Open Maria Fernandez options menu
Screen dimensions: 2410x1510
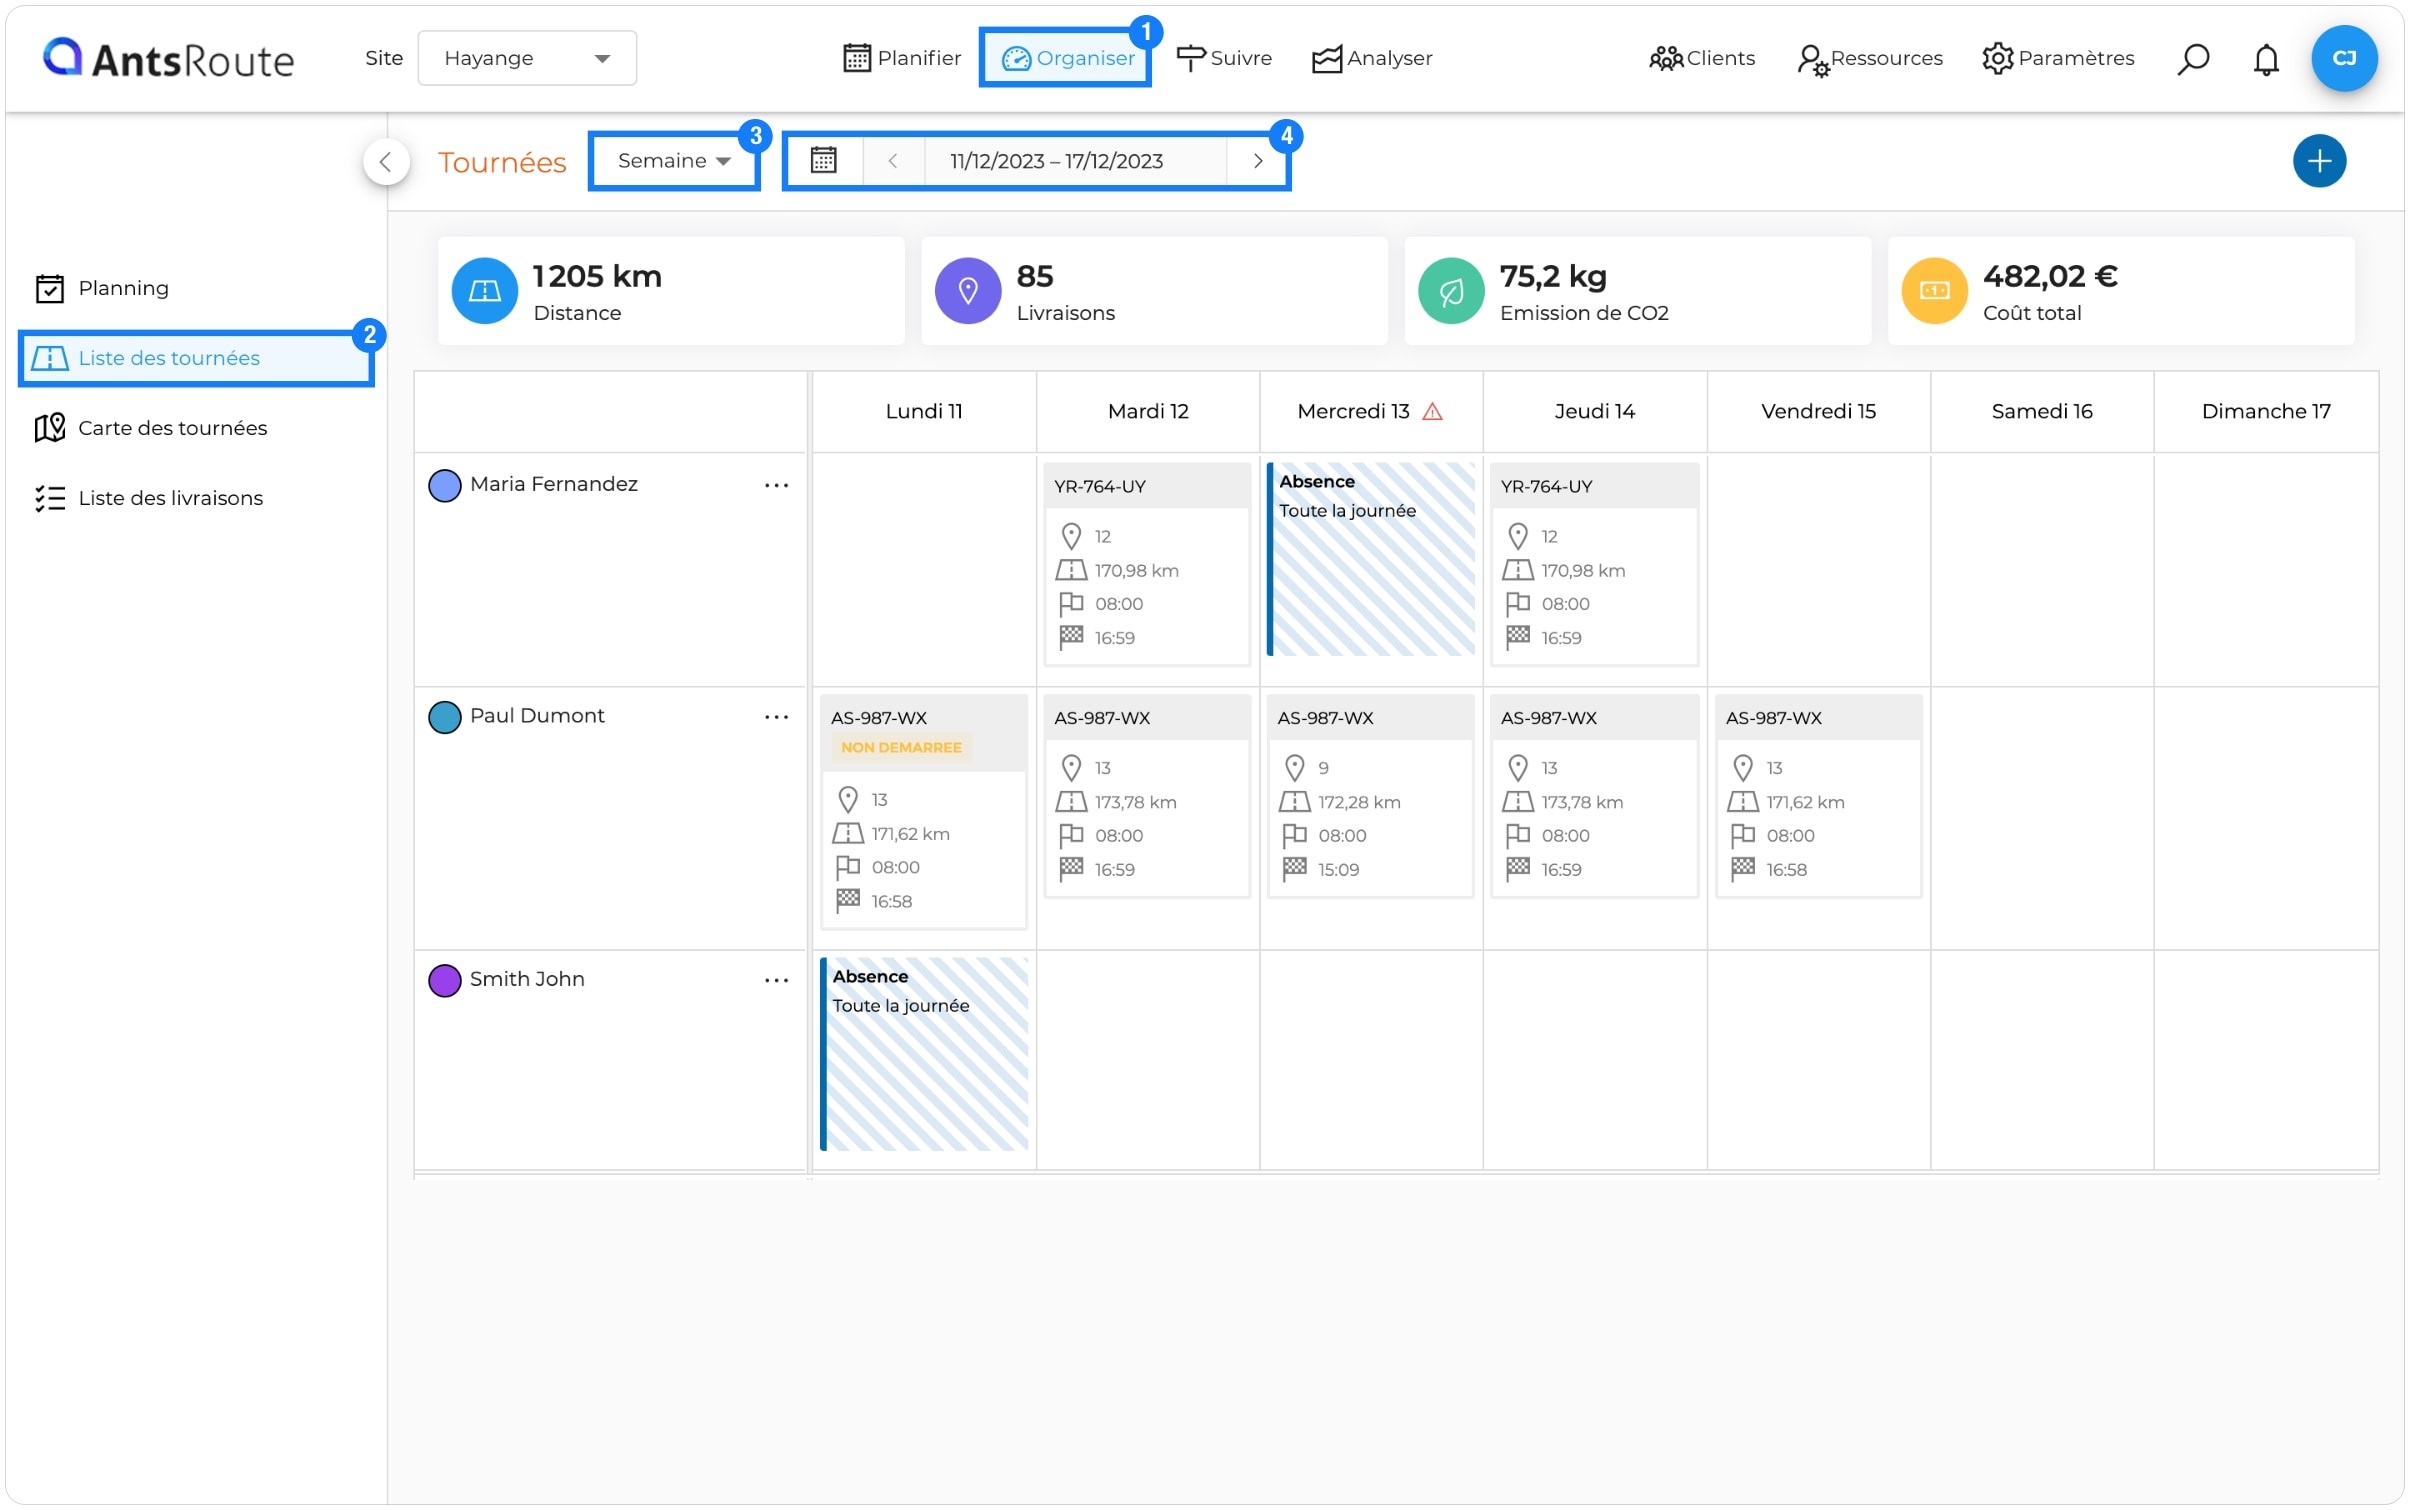(776, 485)
